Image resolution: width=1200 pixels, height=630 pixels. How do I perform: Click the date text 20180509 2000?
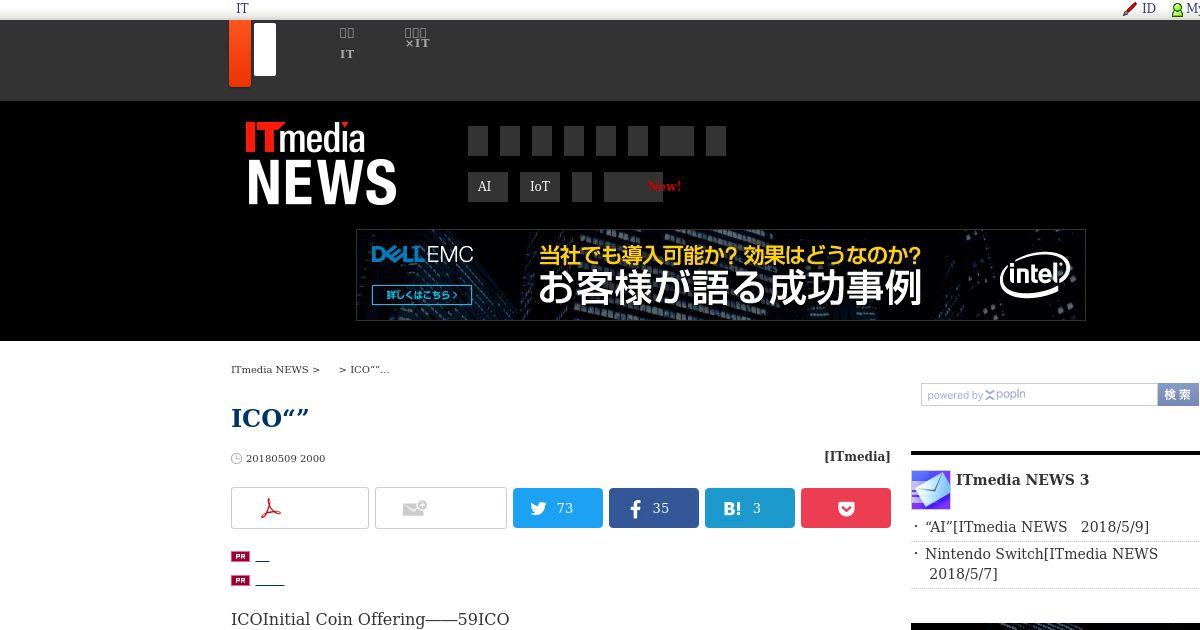(285, 459)
